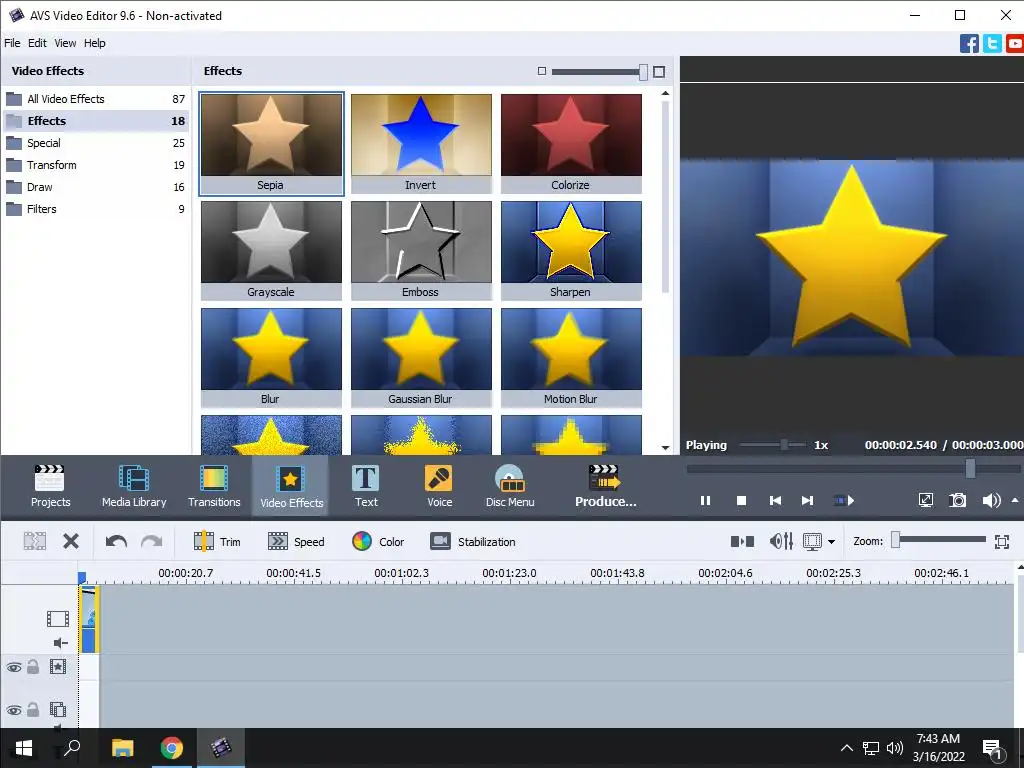Toggle visibility of the overlay track

14,709
